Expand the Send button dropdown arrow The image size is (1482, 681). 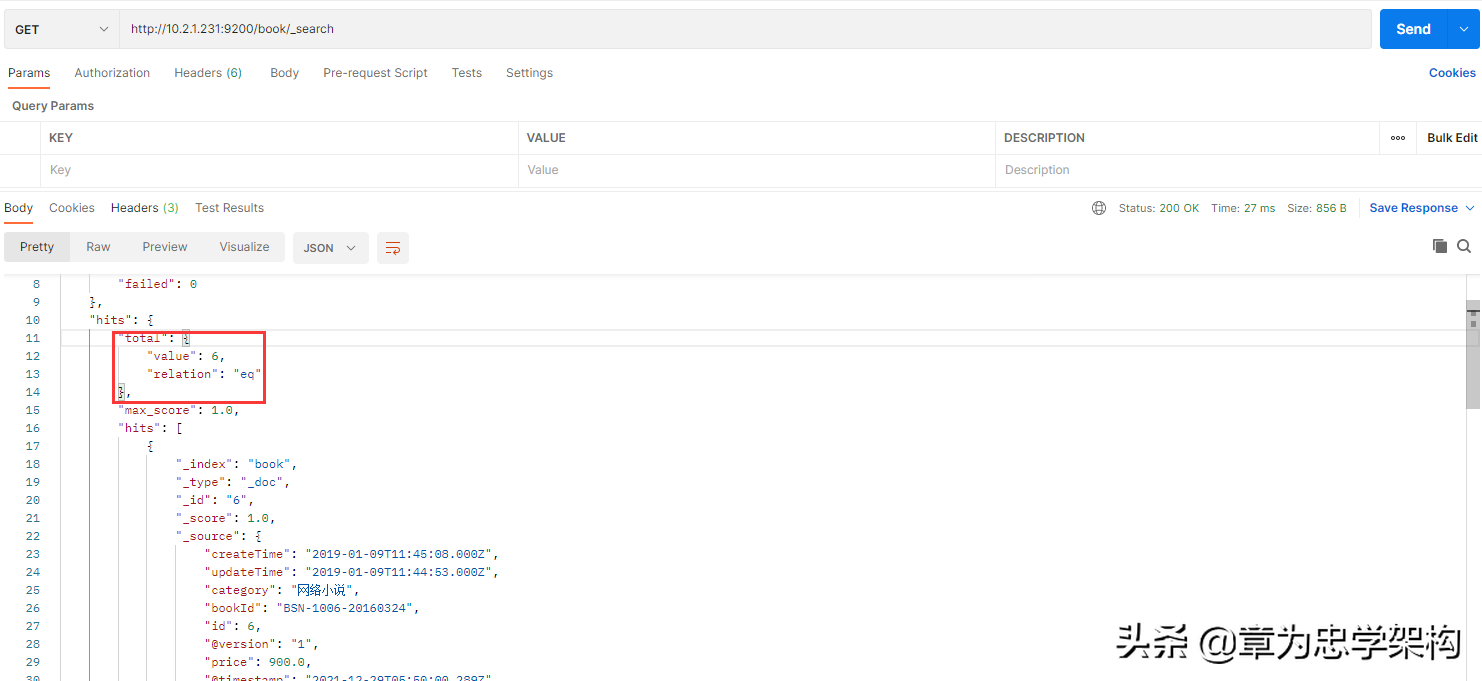(1464, 29)
